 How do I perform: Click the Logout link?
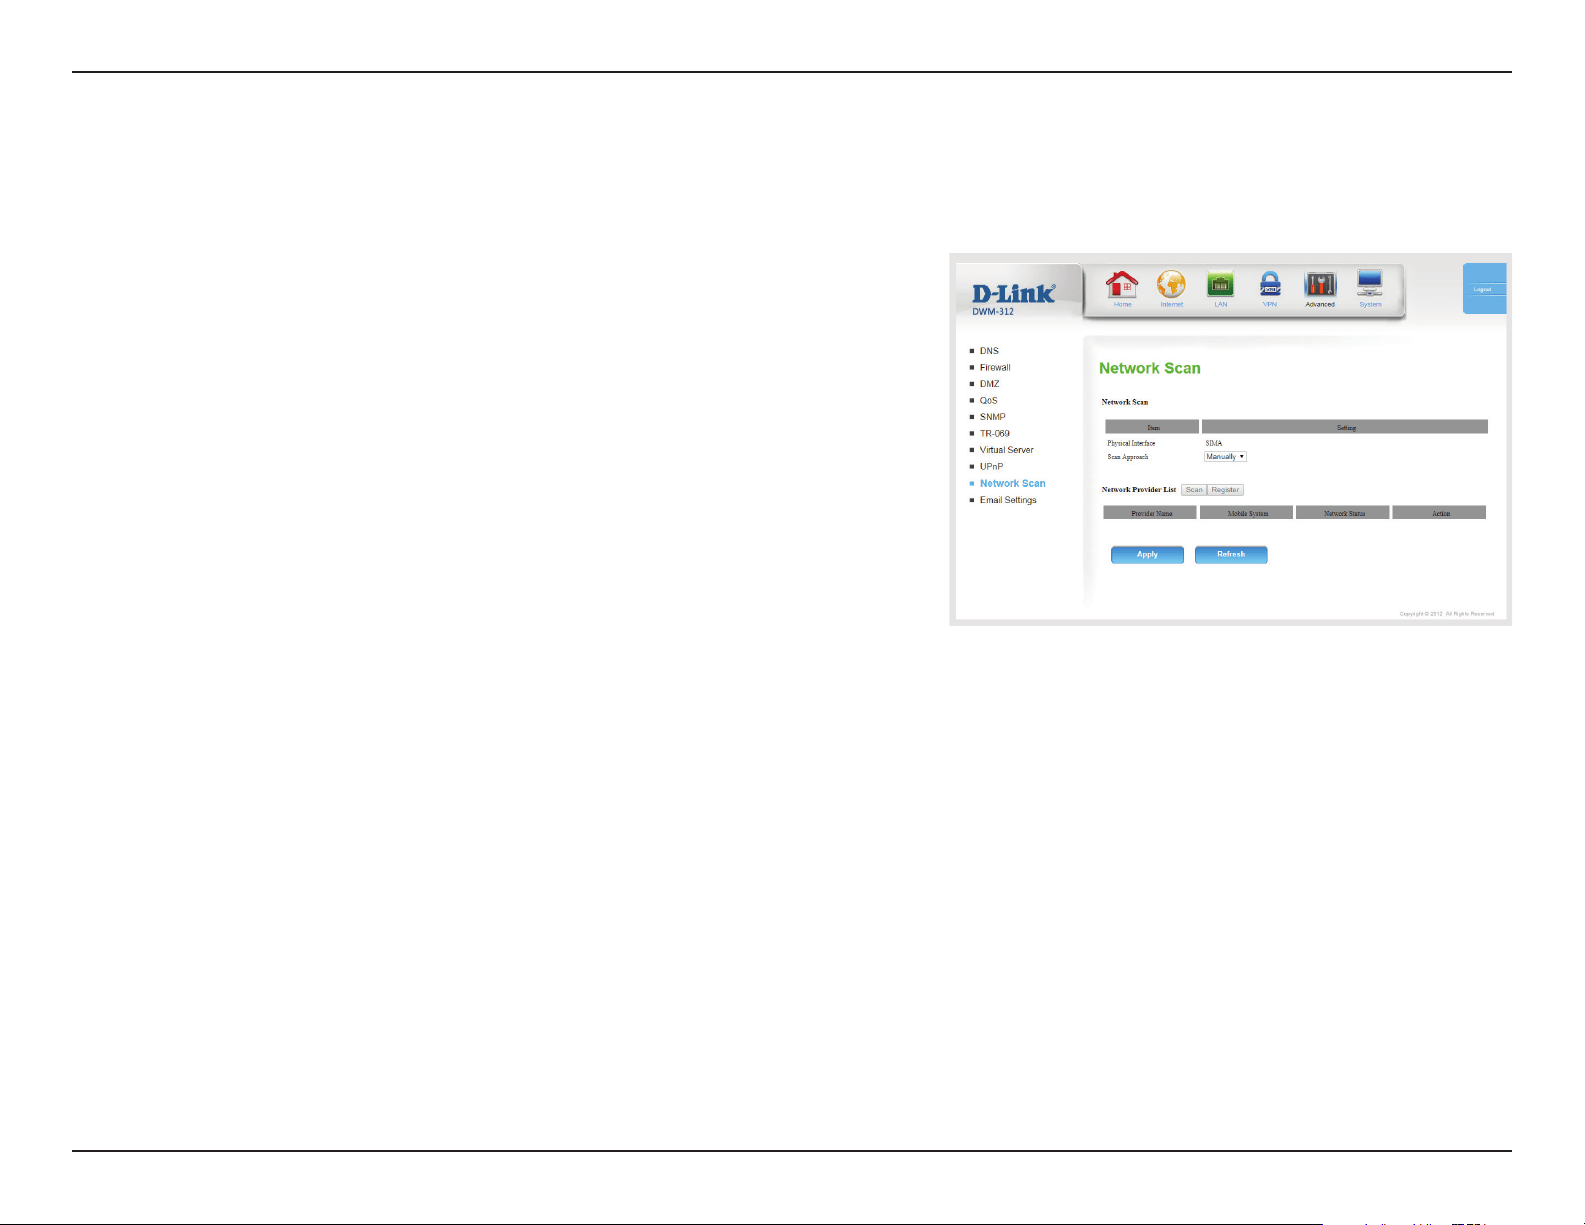click(x=1482, y=289)
